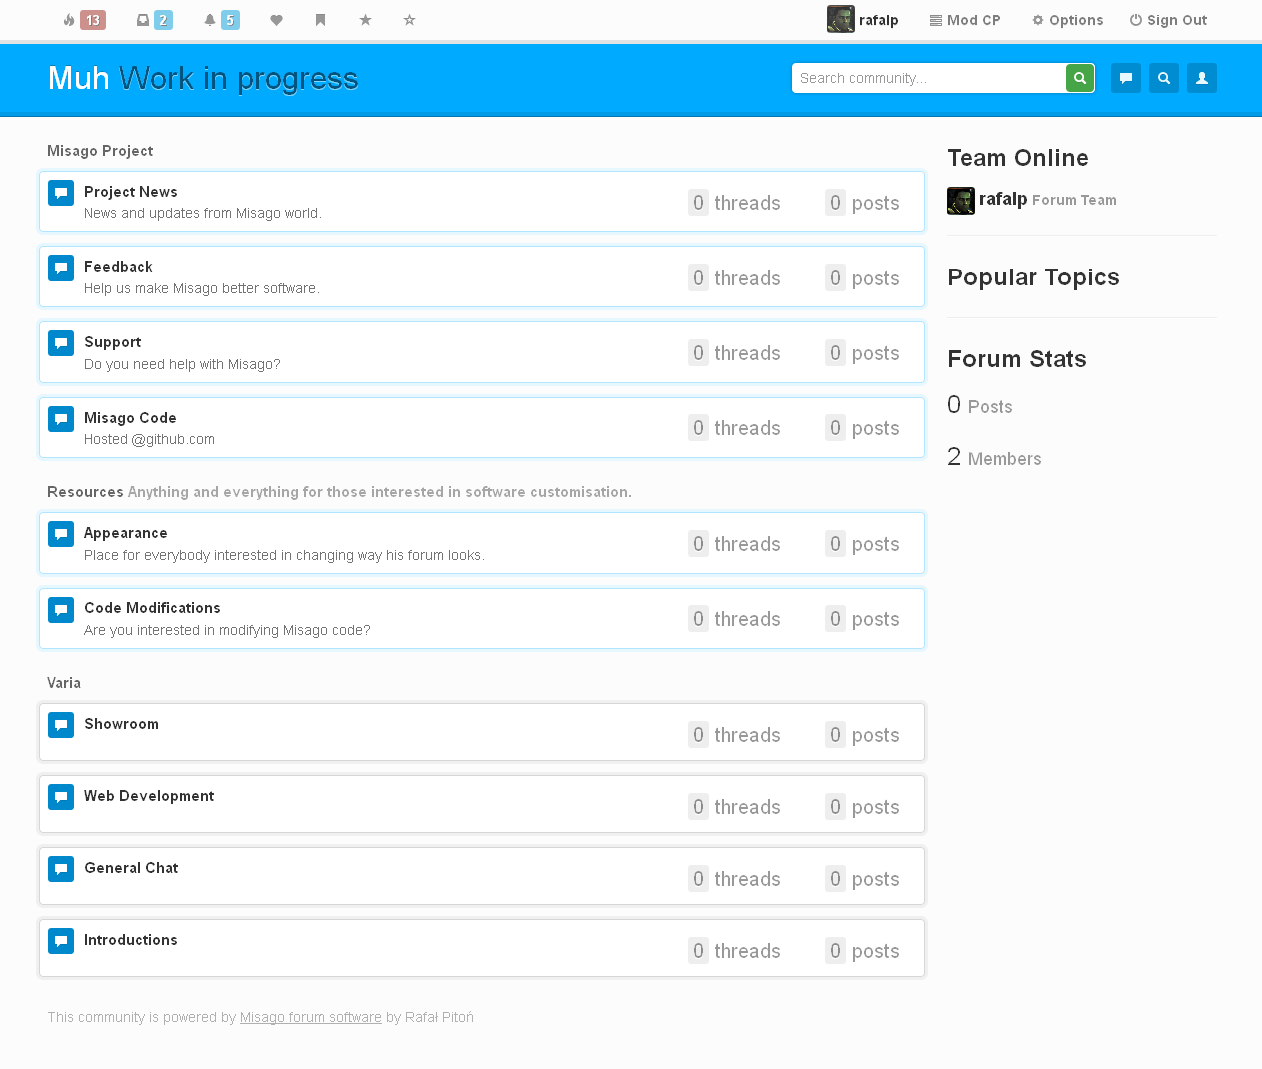The image size is (1262, 1069).
Task: Open the inbox icon showing 2 messages
Action: click(154, 20)
